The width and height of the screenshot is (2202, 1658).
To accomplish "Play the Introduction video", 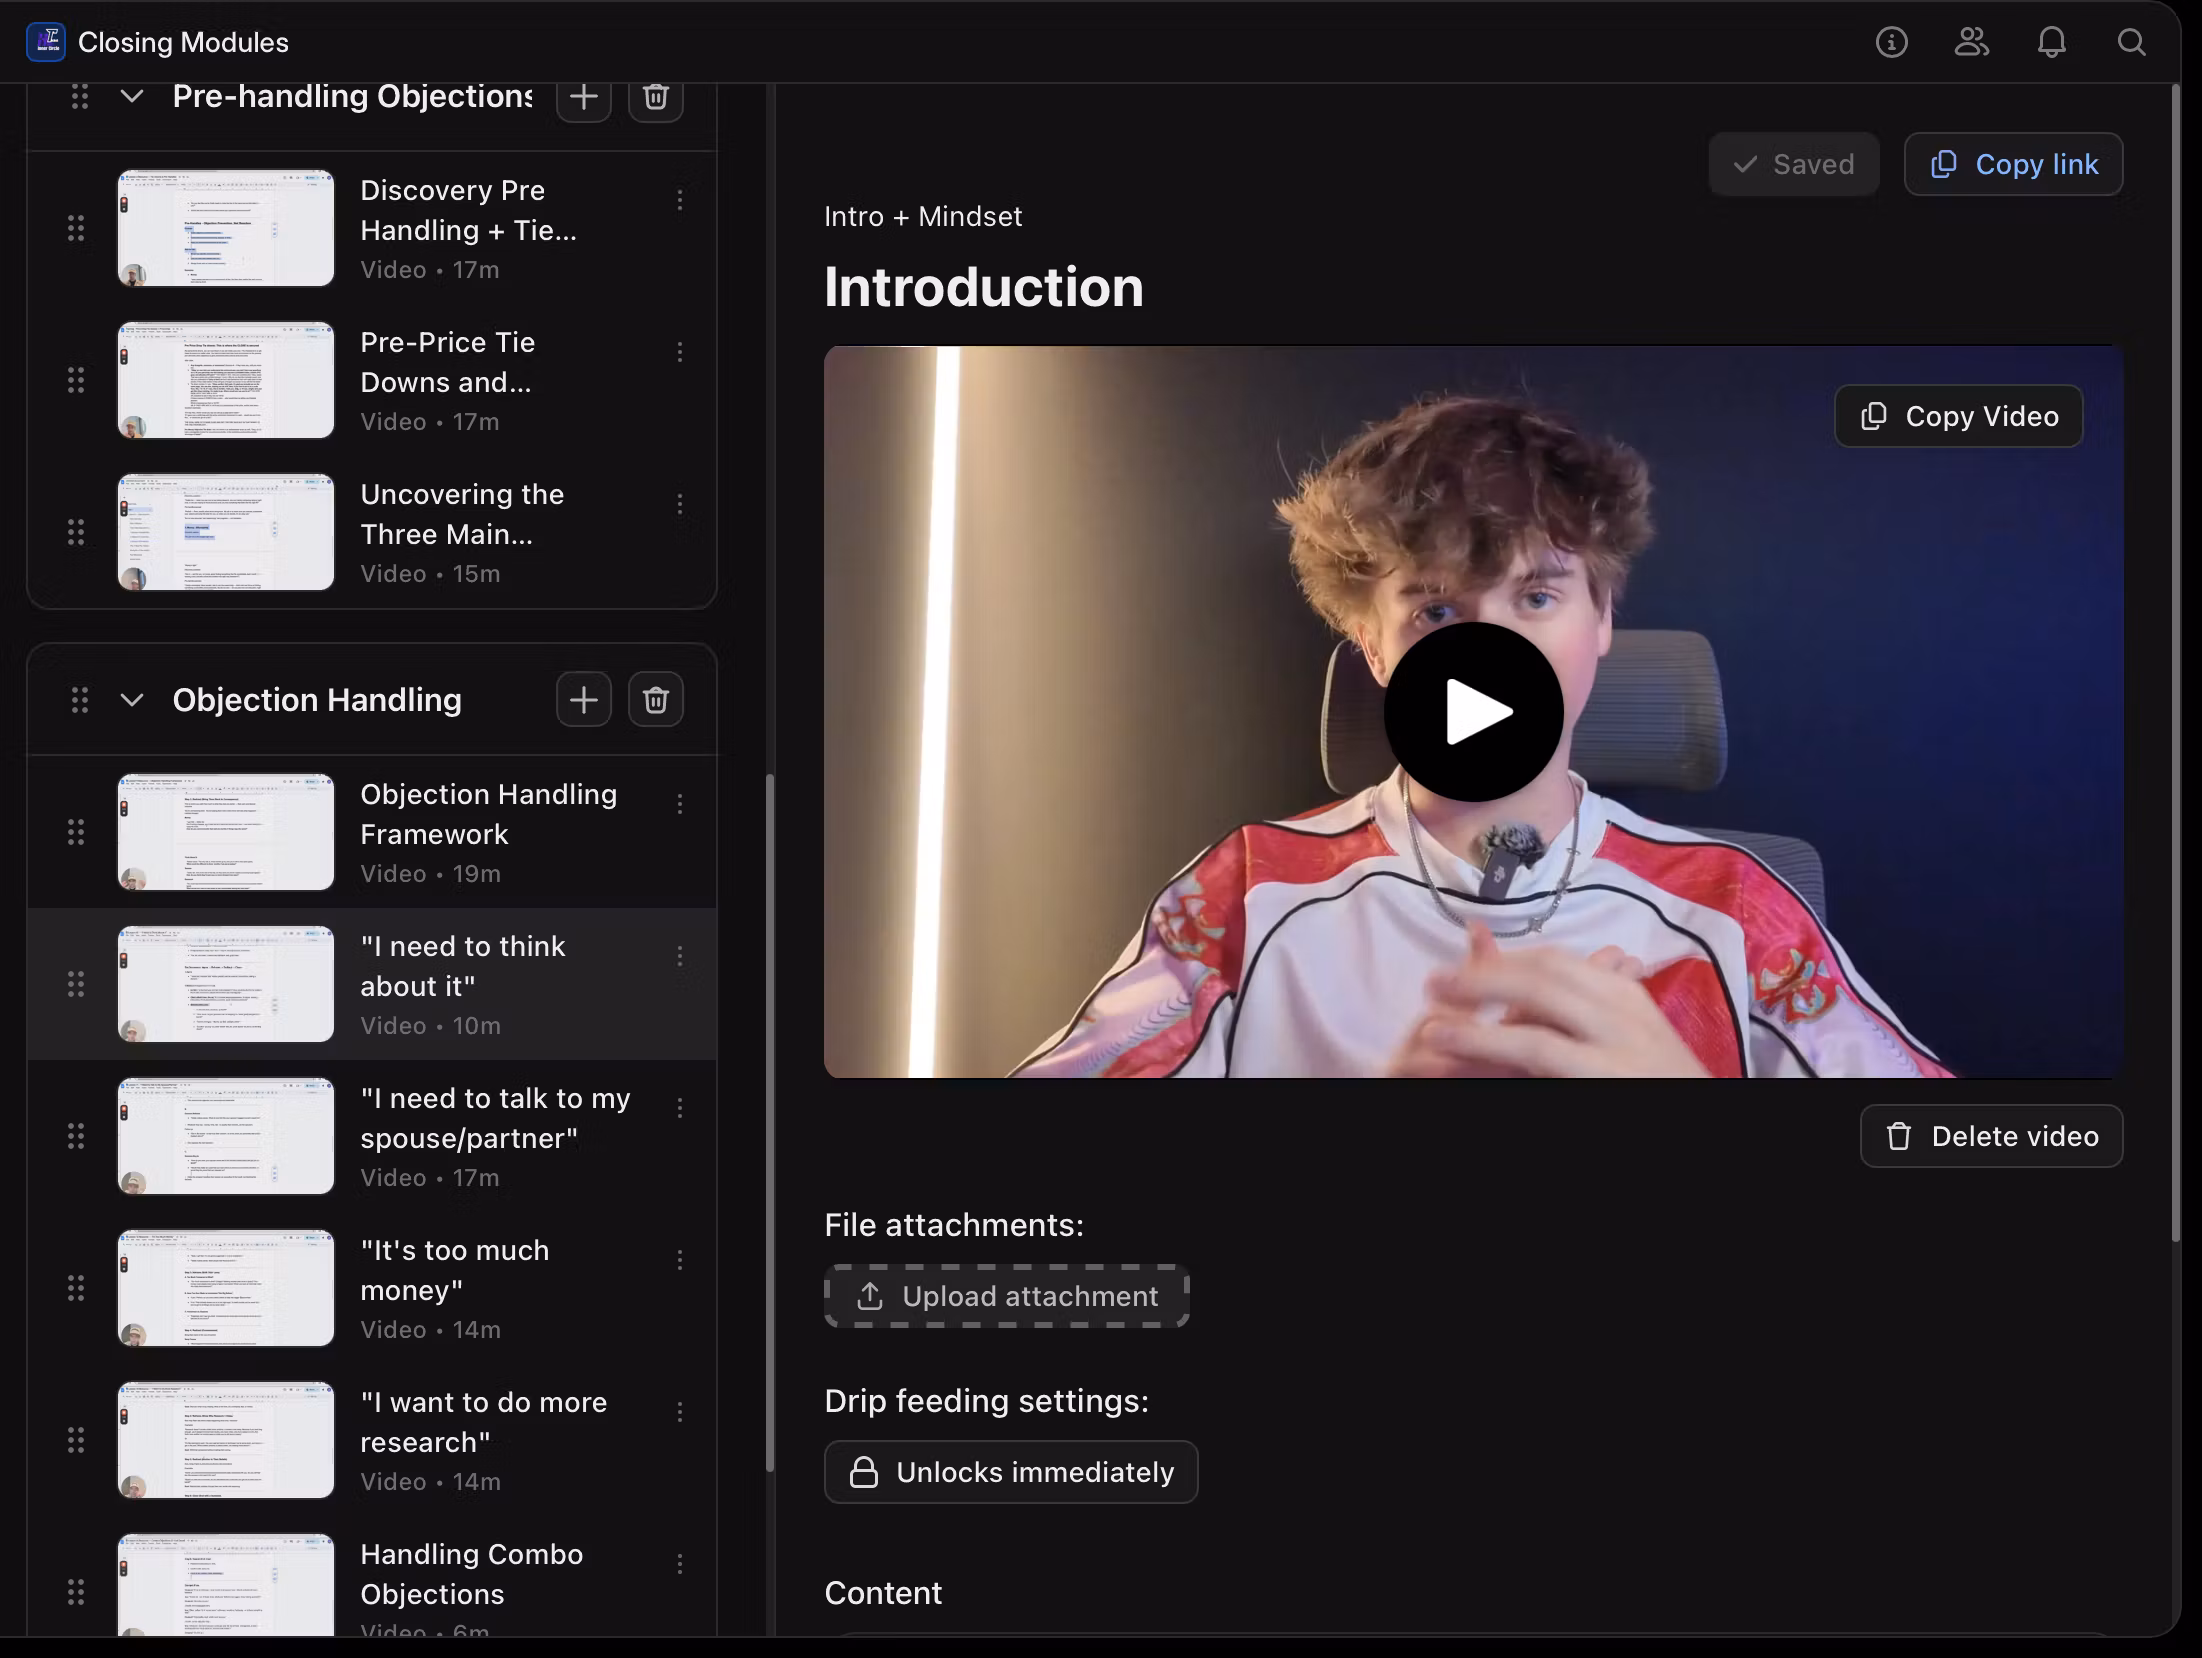I will (1473, 712).
